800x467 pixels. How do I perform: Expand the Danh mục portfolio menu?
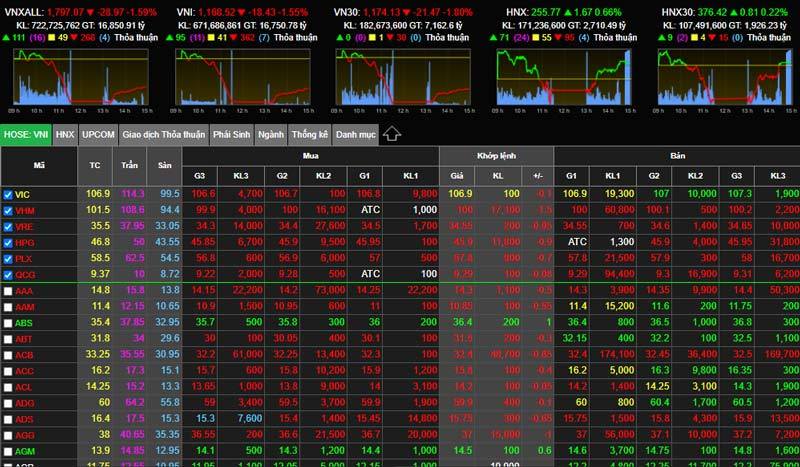point(355,134)
